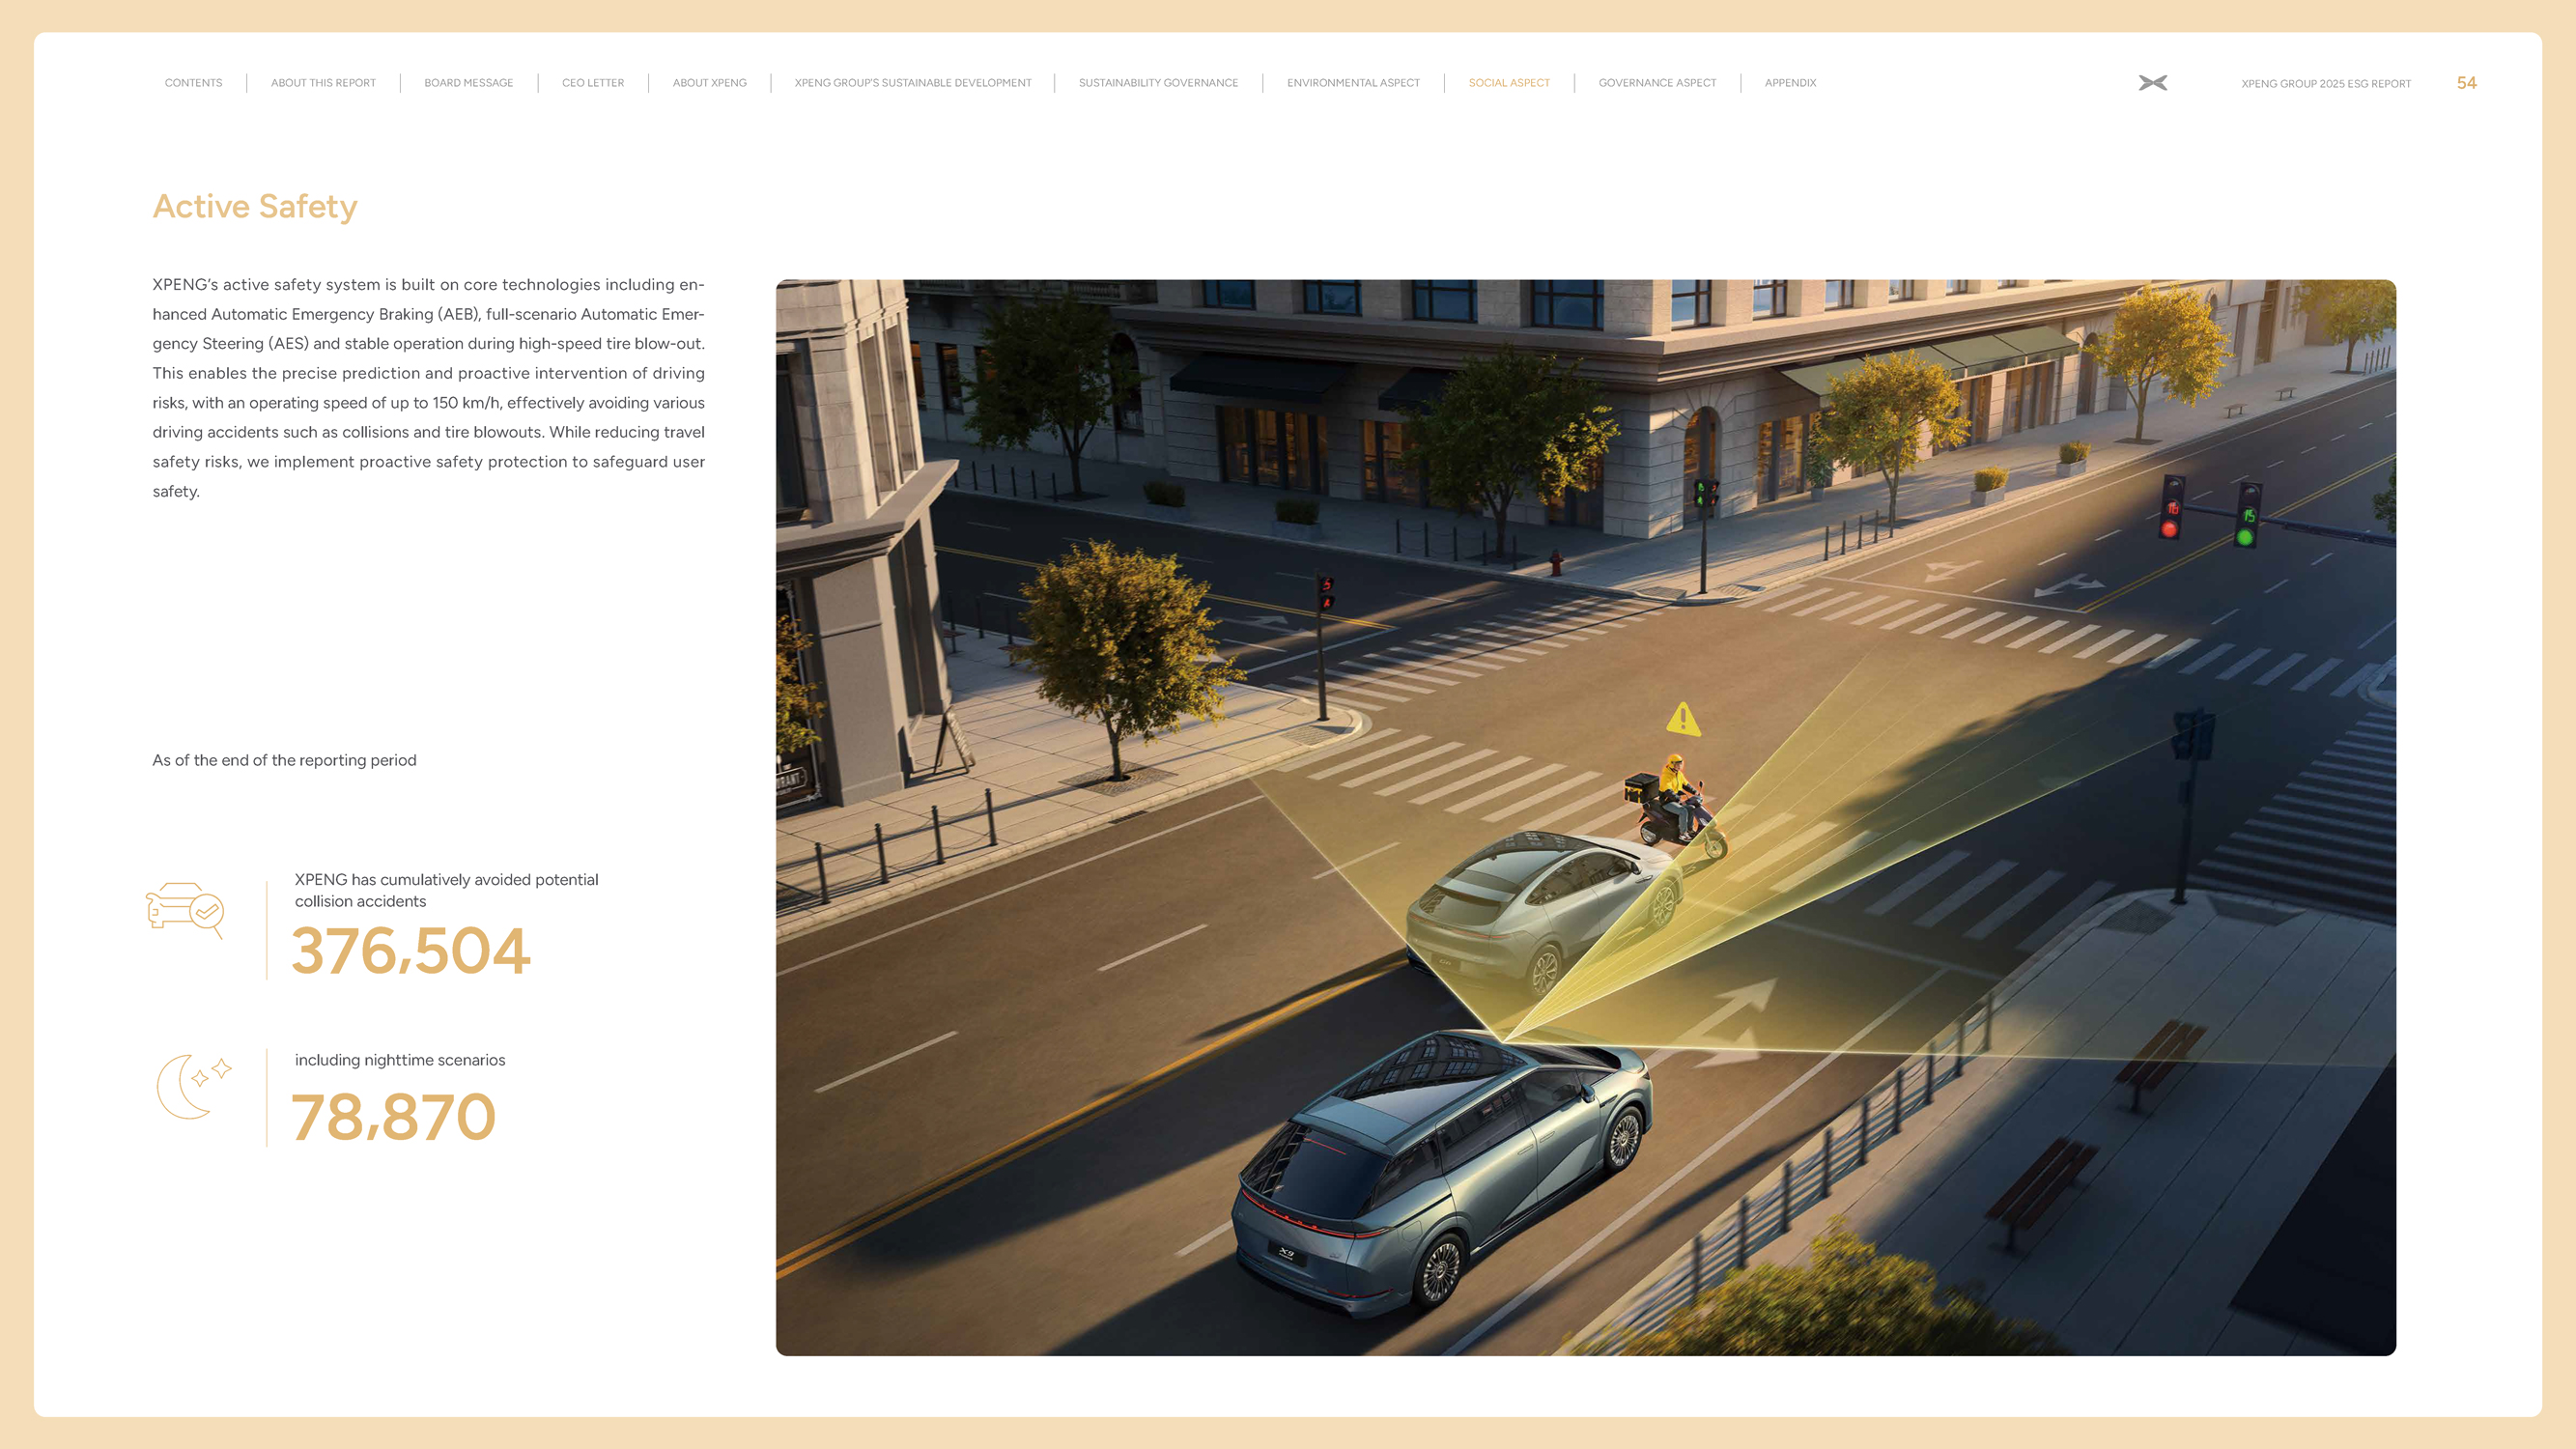Click the XPENG logo icon in header
Viewport: 2576px width, 1449px height.
(2152, 83)
